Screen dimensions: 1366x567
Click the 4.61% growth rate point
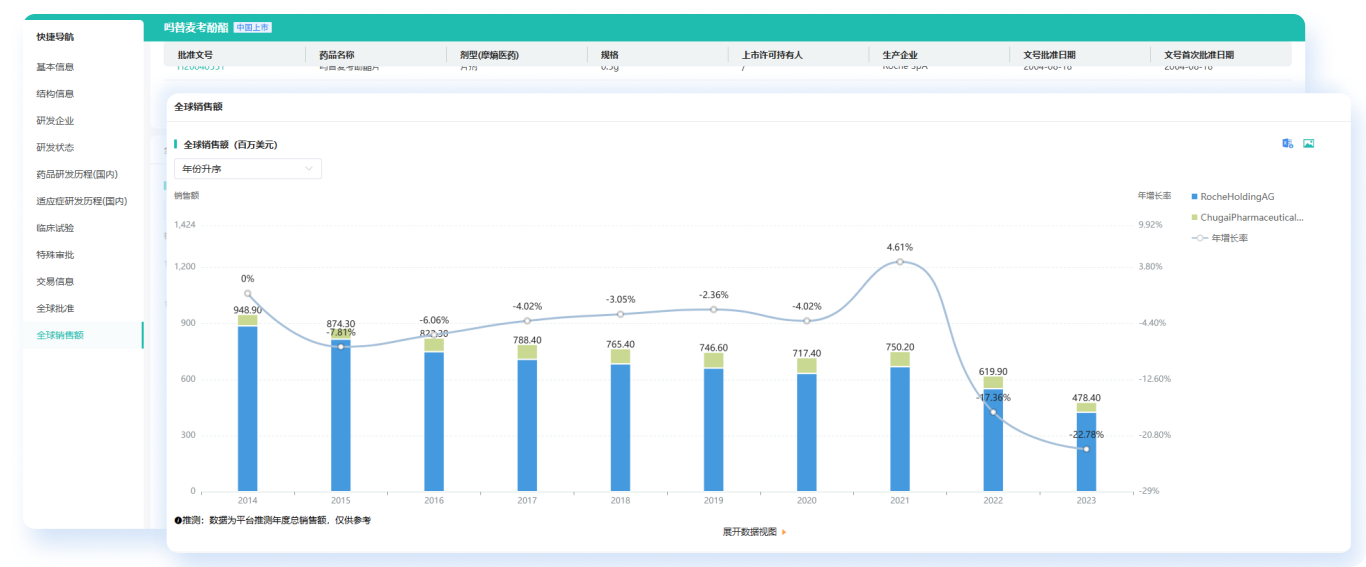point(900,262)
